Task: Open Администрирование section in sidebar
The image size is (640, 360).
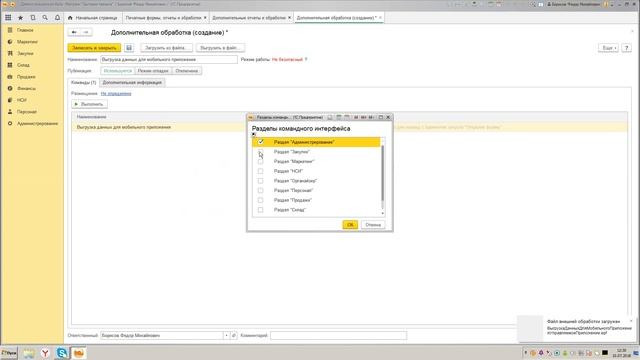Action: click(x=37, y=123)
